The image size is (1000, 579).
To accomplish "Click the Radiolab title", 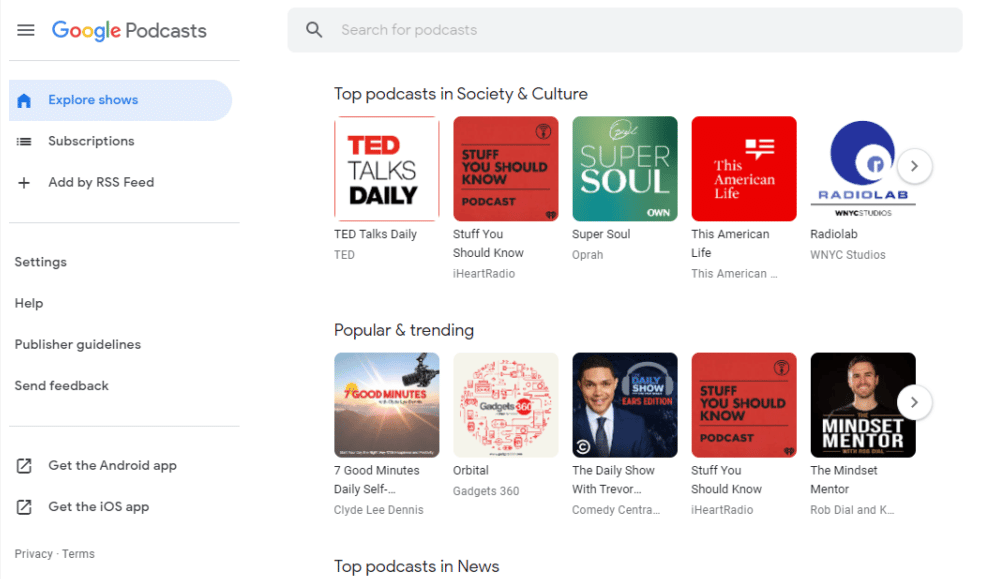I will pos(834,234).
